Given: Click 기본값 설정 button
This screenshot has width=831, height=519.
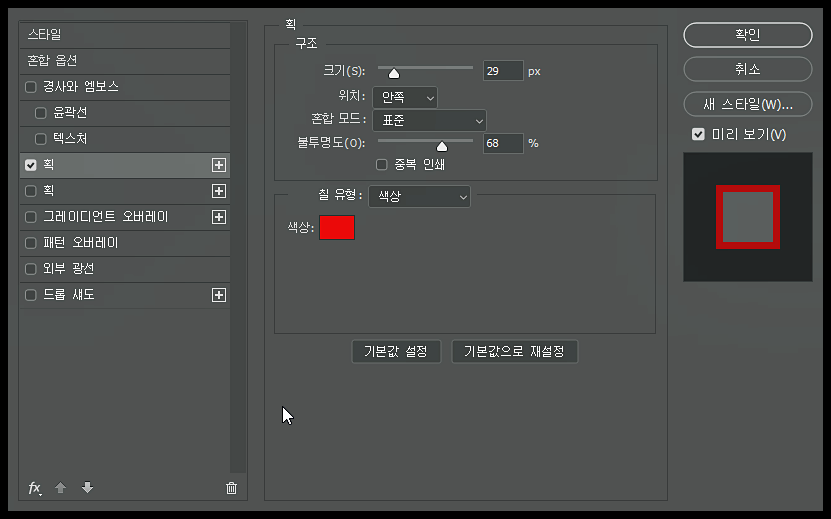Looking at the screenshot, I should (396, 351).
